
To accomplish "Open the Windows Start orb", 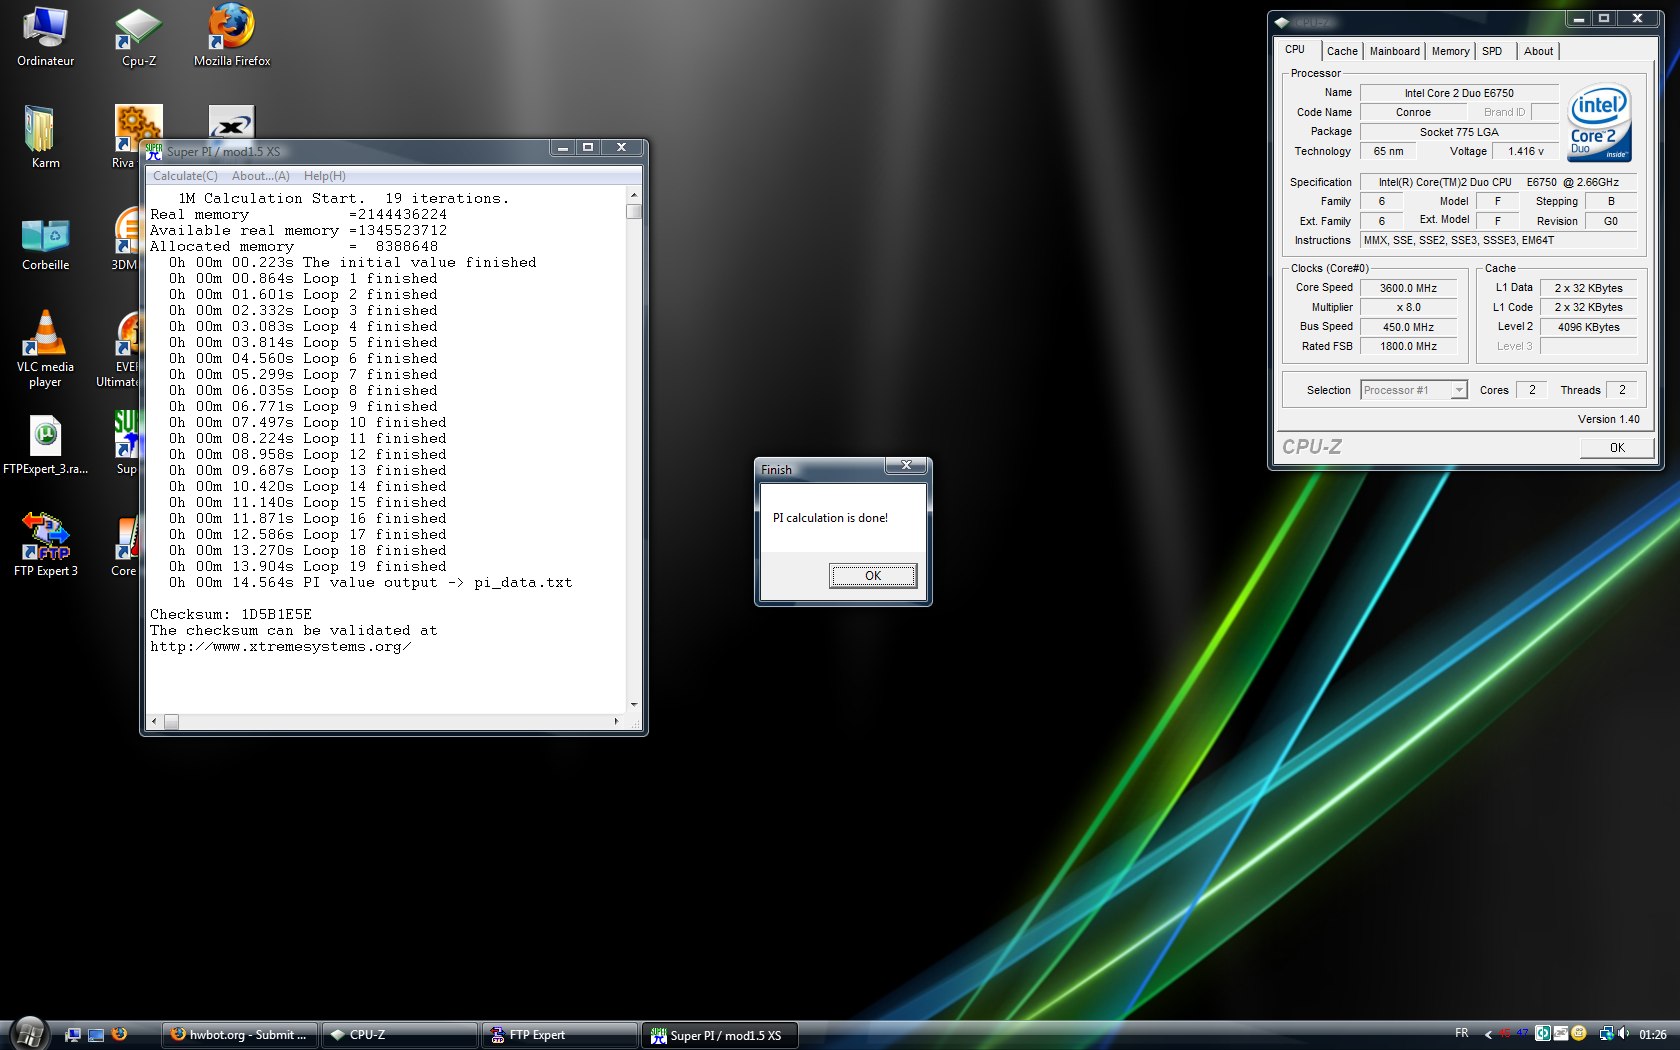I will 28,1033.
